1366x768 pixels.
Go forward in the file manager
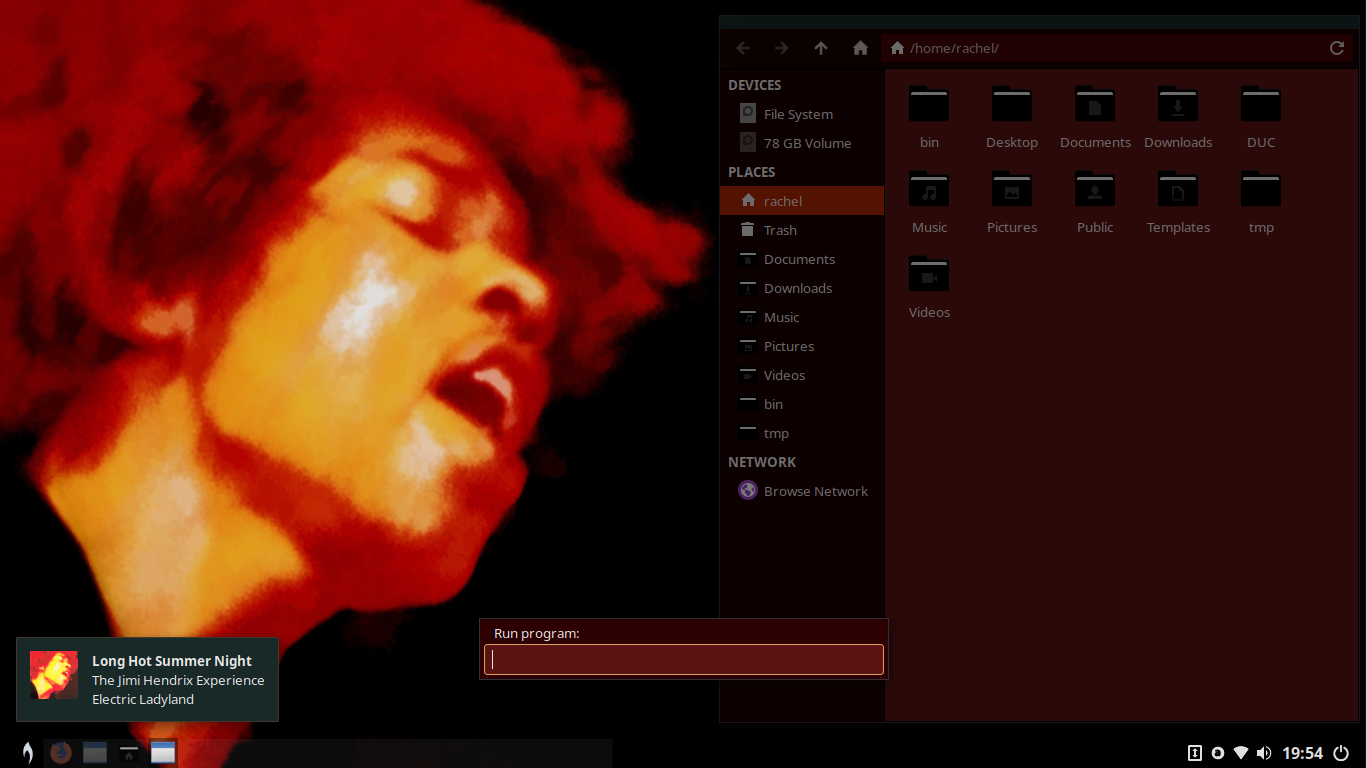point(781,48)
